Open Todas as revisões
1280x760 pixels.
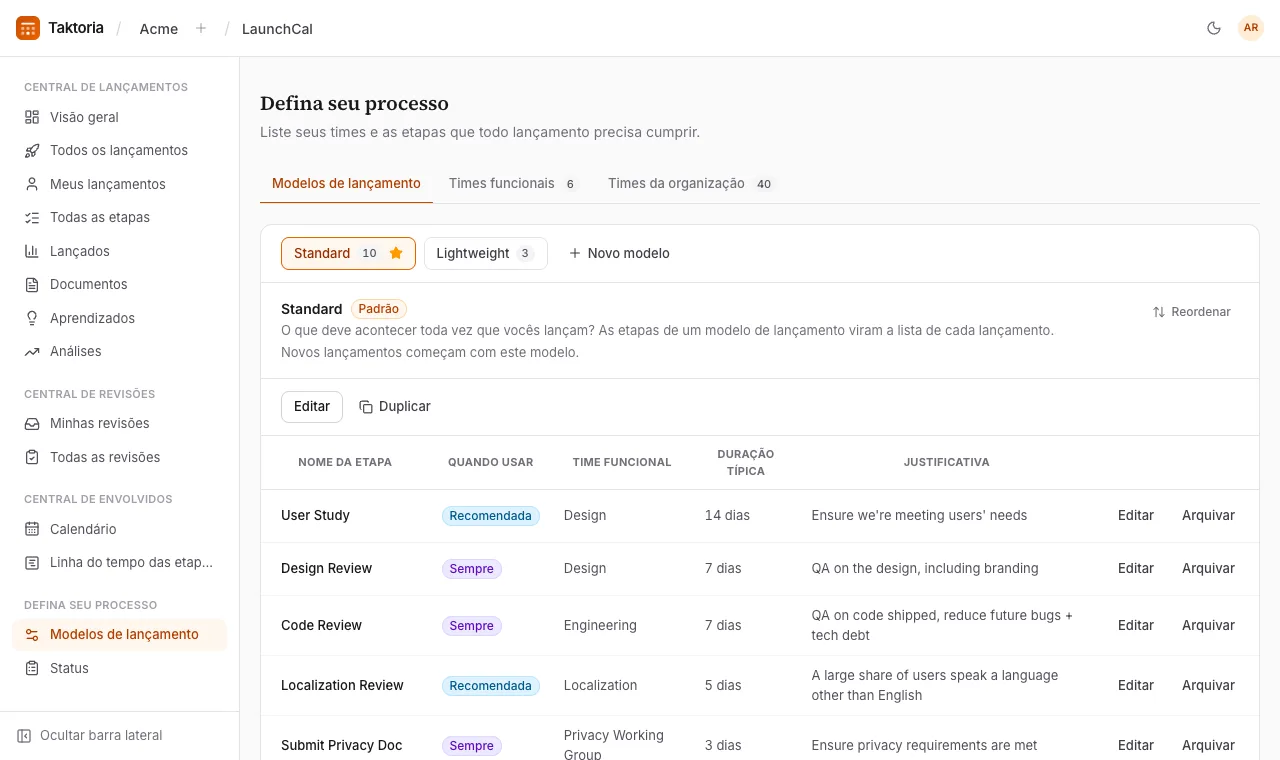120,457
